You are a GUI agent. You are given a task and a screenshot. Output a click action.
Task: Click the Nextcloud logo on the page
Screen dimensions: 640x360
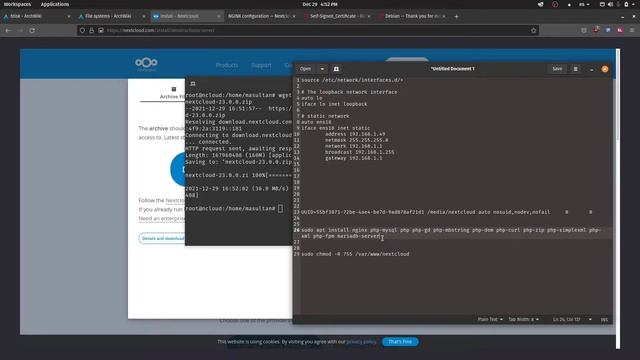(146, 63)
